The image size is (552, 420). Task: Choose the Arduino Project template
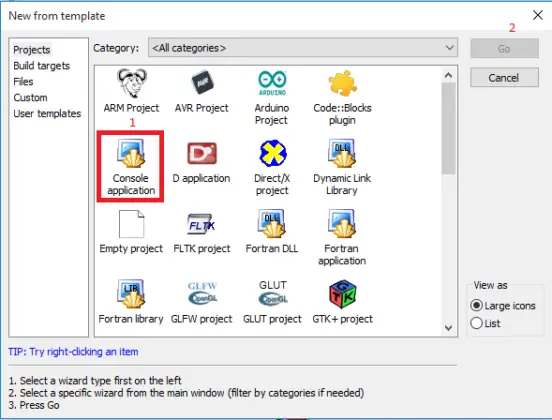click(x=272, y=97)
